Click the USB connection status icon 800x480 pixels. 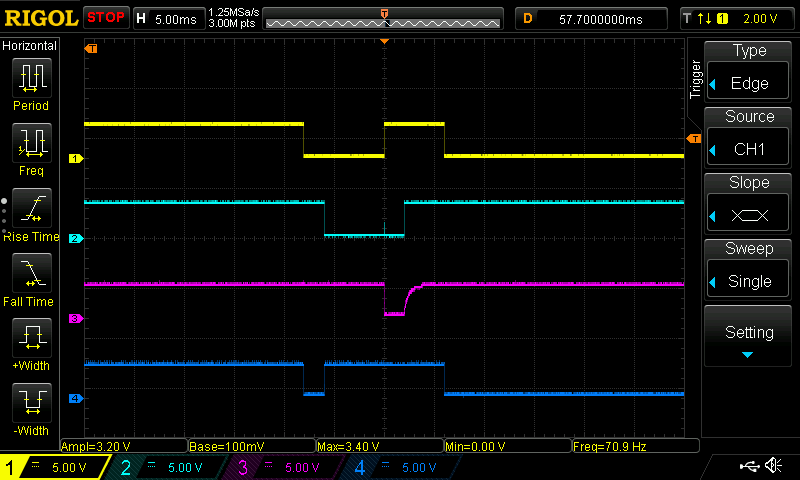coord(749,465)
